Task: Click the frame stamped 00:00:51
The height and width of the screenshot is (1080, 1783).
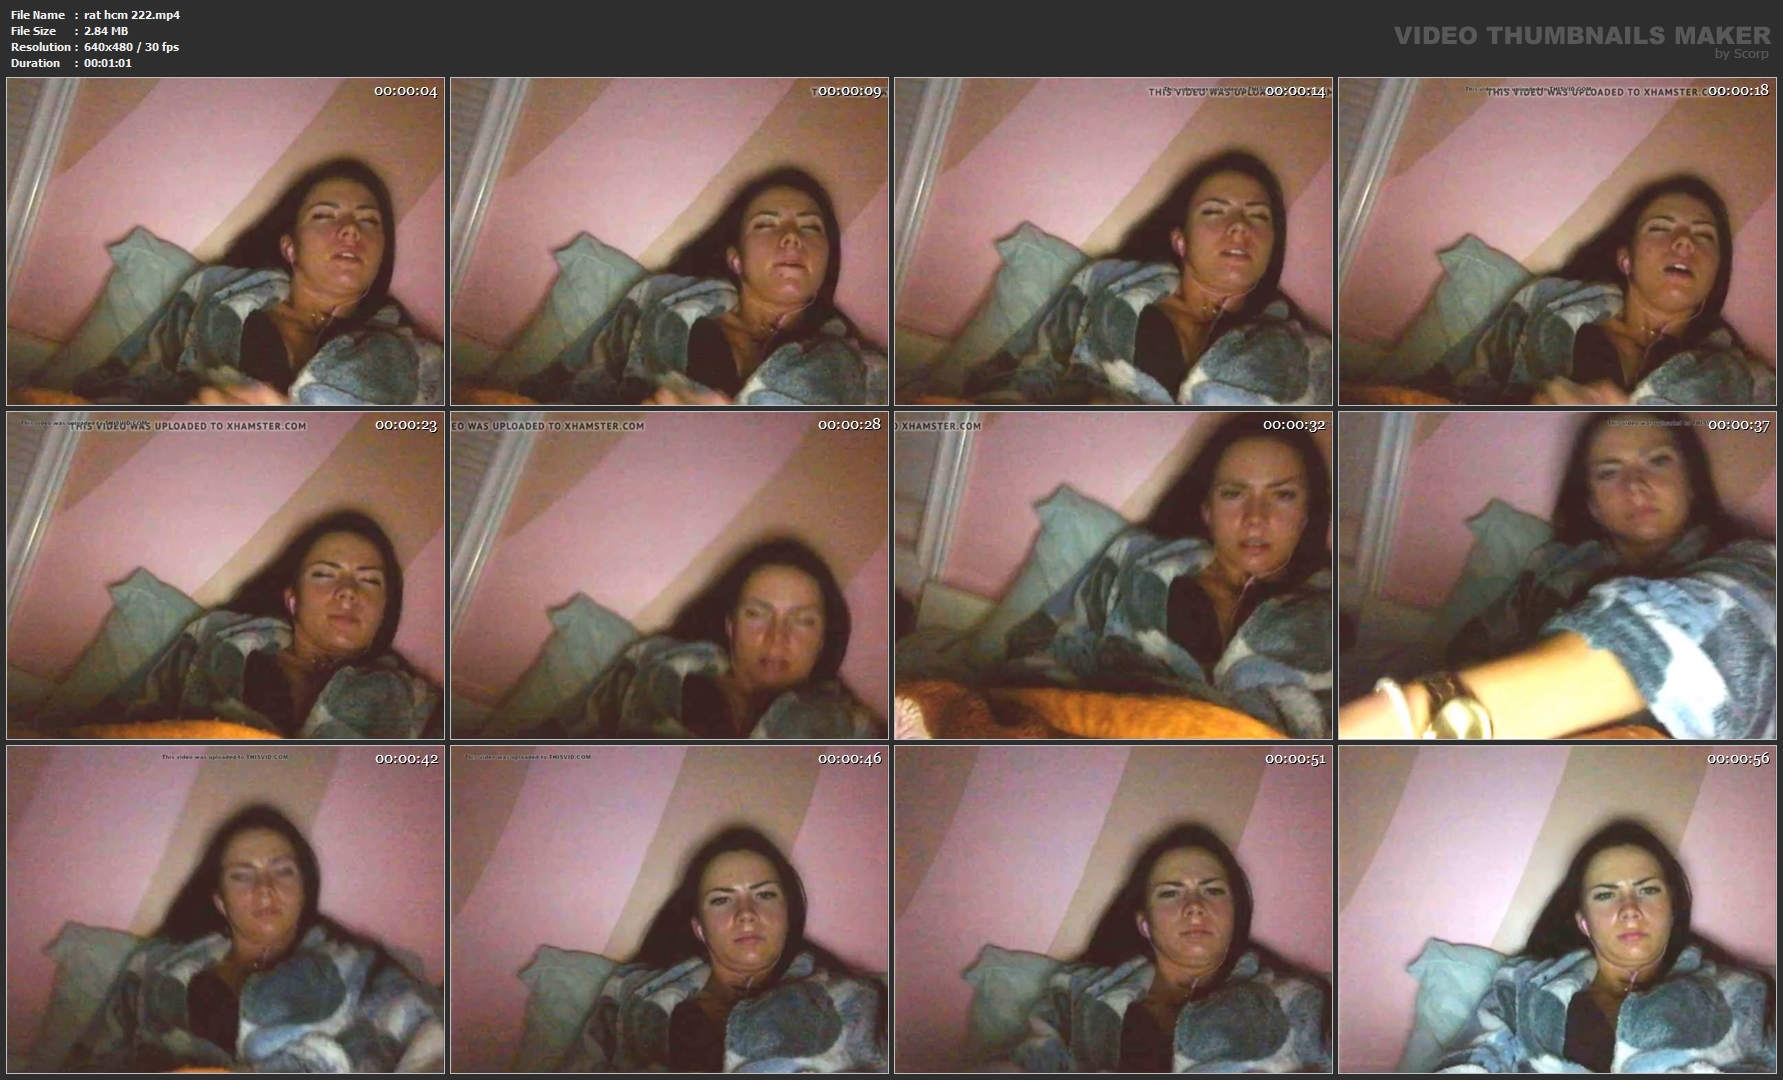Action: click(1113, 909)
